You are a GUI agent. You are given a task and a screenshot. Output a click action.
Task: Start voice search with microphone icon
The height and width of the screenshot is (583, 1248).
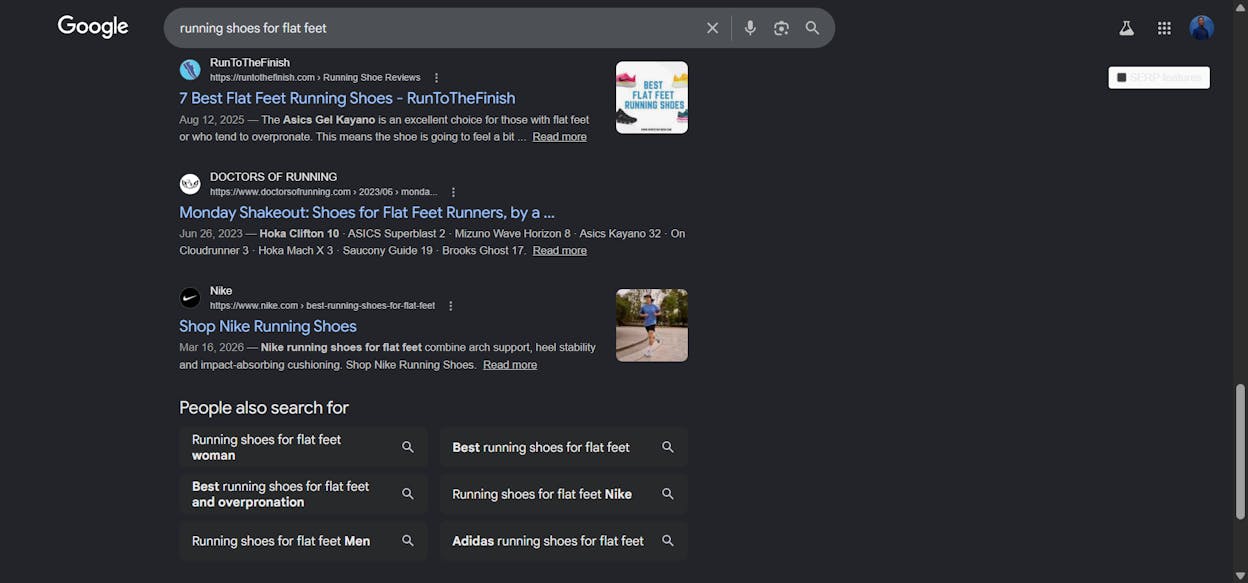[750, 28]
